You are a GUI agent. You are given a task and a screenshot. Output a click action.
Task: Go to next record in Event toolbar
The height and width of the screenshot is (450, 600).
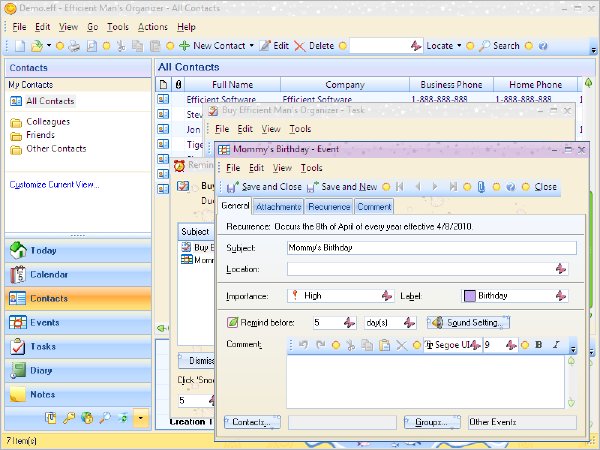click(x=435, y=187)
